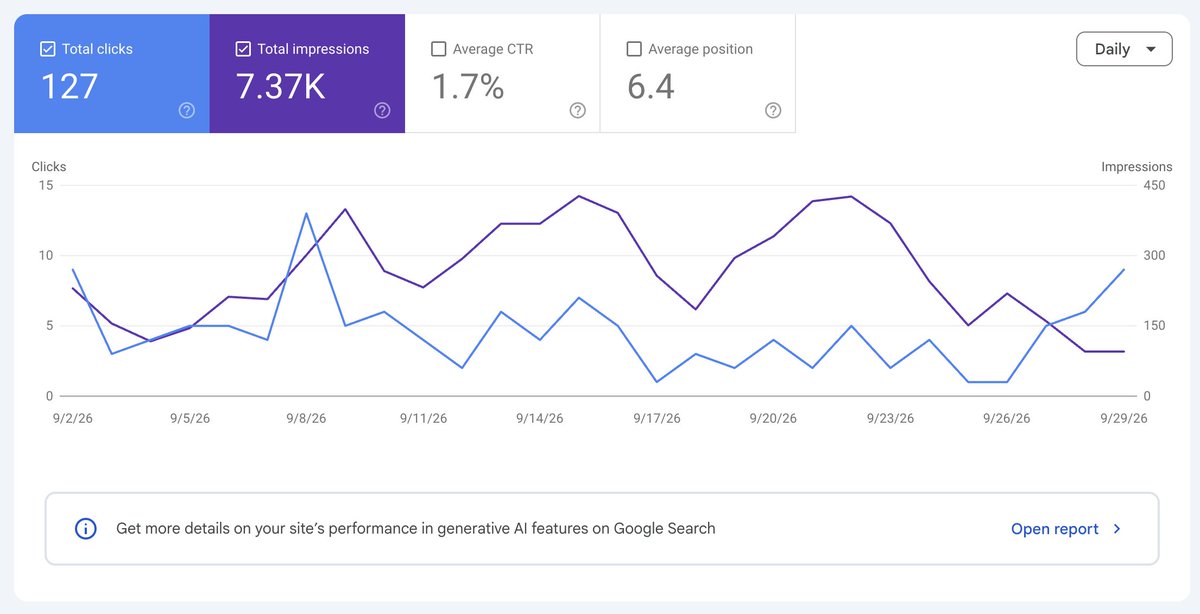The height and width of the screenshot is (614, 1200).
Task: Click the 9/23/26 date label on the axis
Action: (890, 419)
